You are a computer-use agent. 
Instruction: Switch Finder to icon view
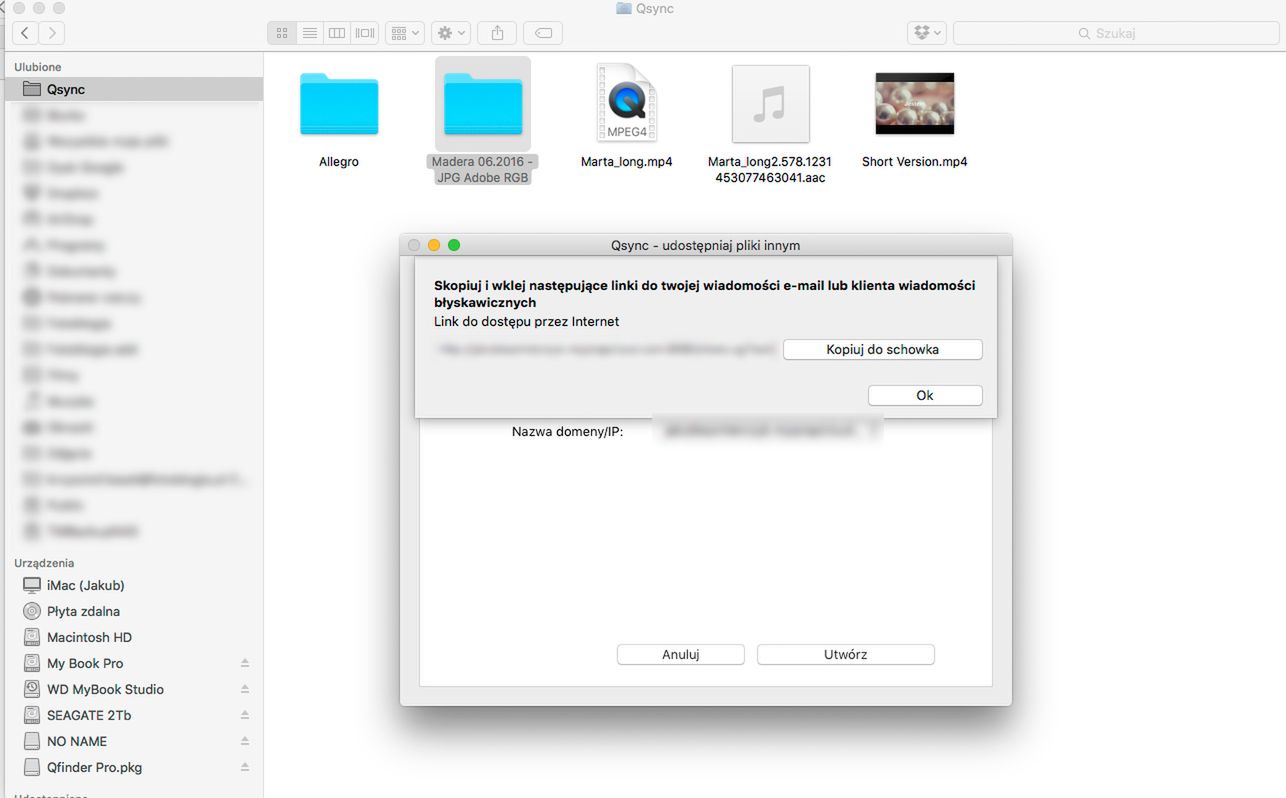(282, 33)
